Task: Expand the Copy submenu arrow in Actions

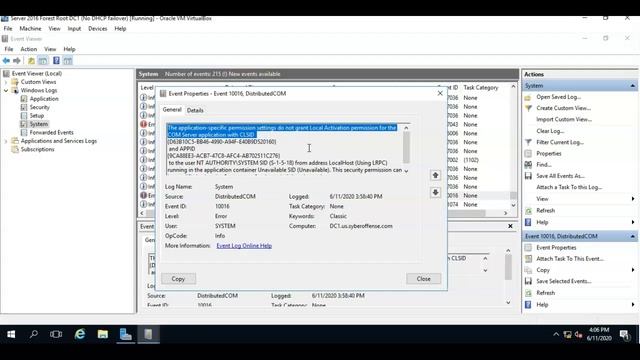Action: tap(633, 270)
